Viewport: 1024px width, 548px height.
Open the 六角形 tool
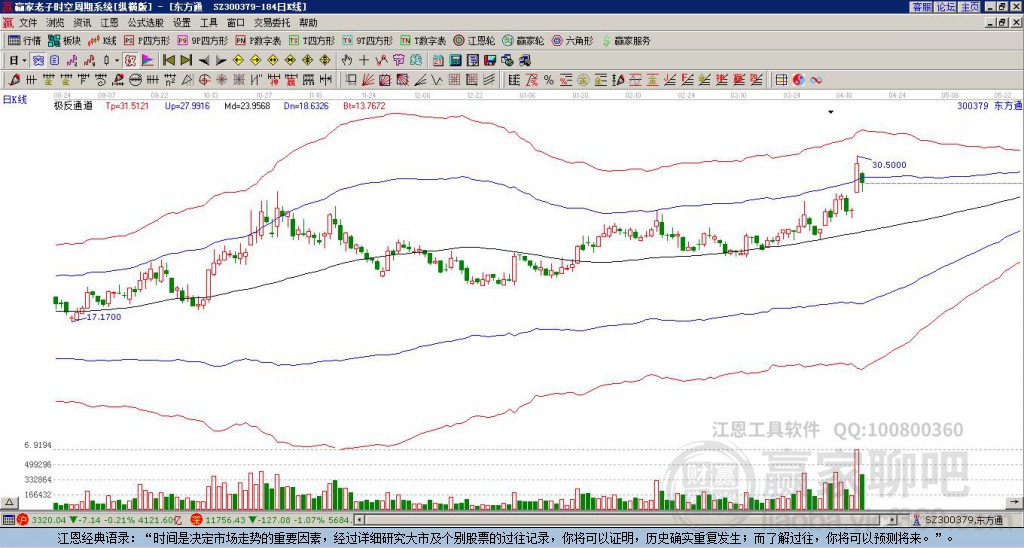(573, 40)
